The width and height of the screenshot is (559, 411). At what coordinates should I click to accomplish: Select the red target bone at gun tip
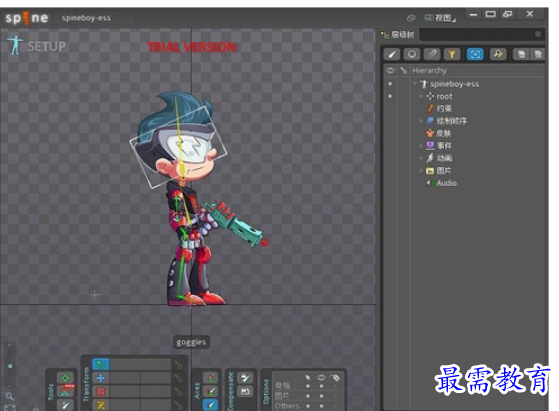[x=265, y=243]
